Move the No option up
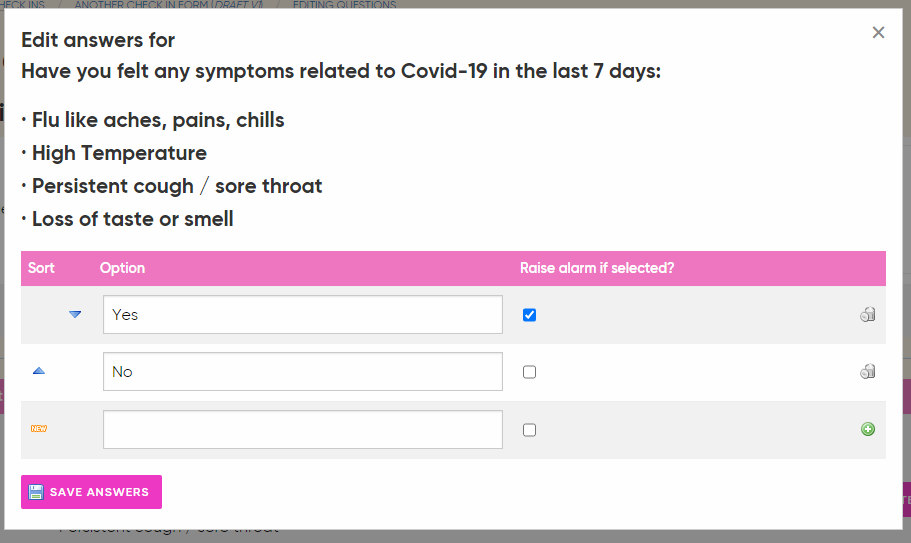The height and width of the screenshot is (543, 911). [x=39, y=371]
